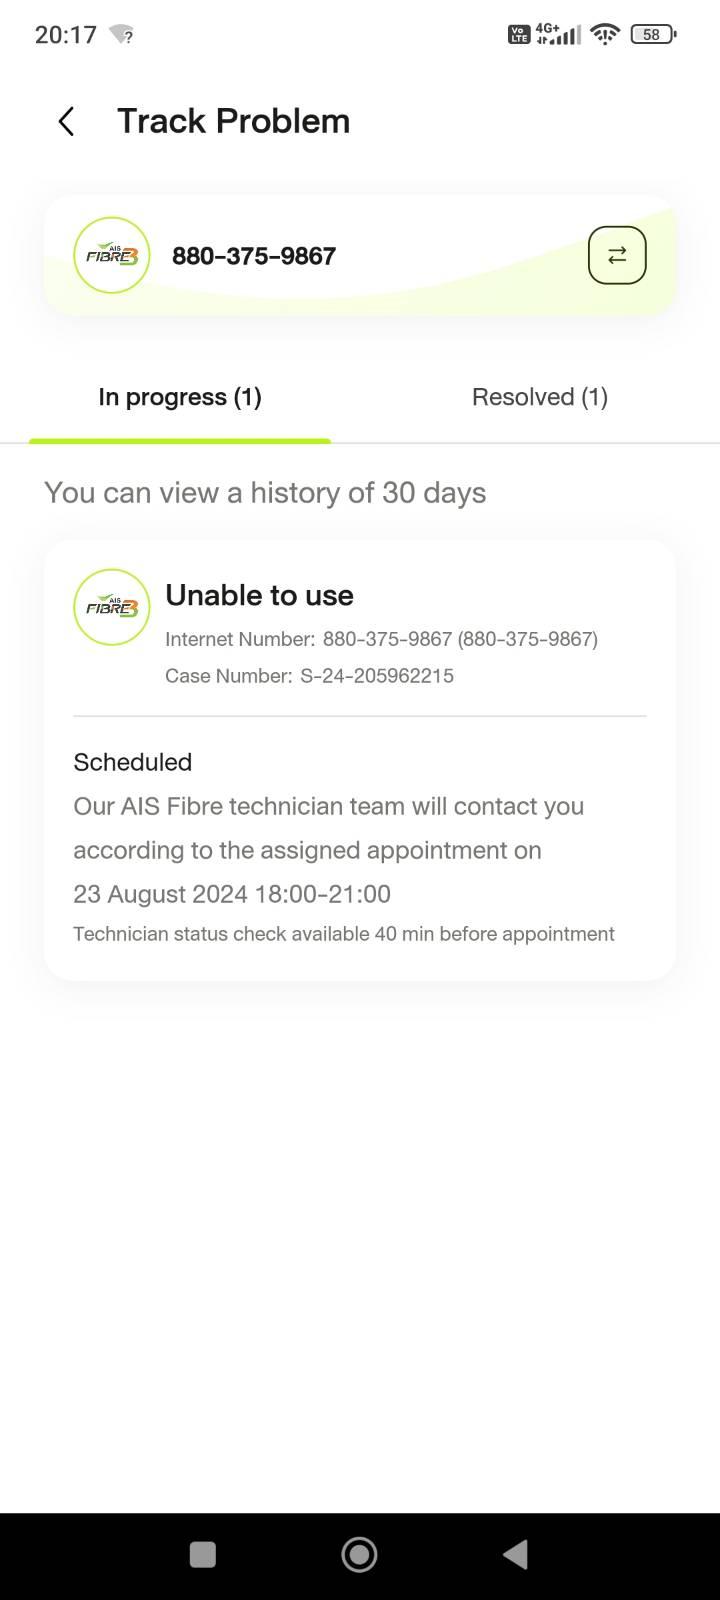Screen dimensions: 720x1600
Task: Tap the 23 August 2024 18:00-21:00 appointment text
Action: (232, 894)
